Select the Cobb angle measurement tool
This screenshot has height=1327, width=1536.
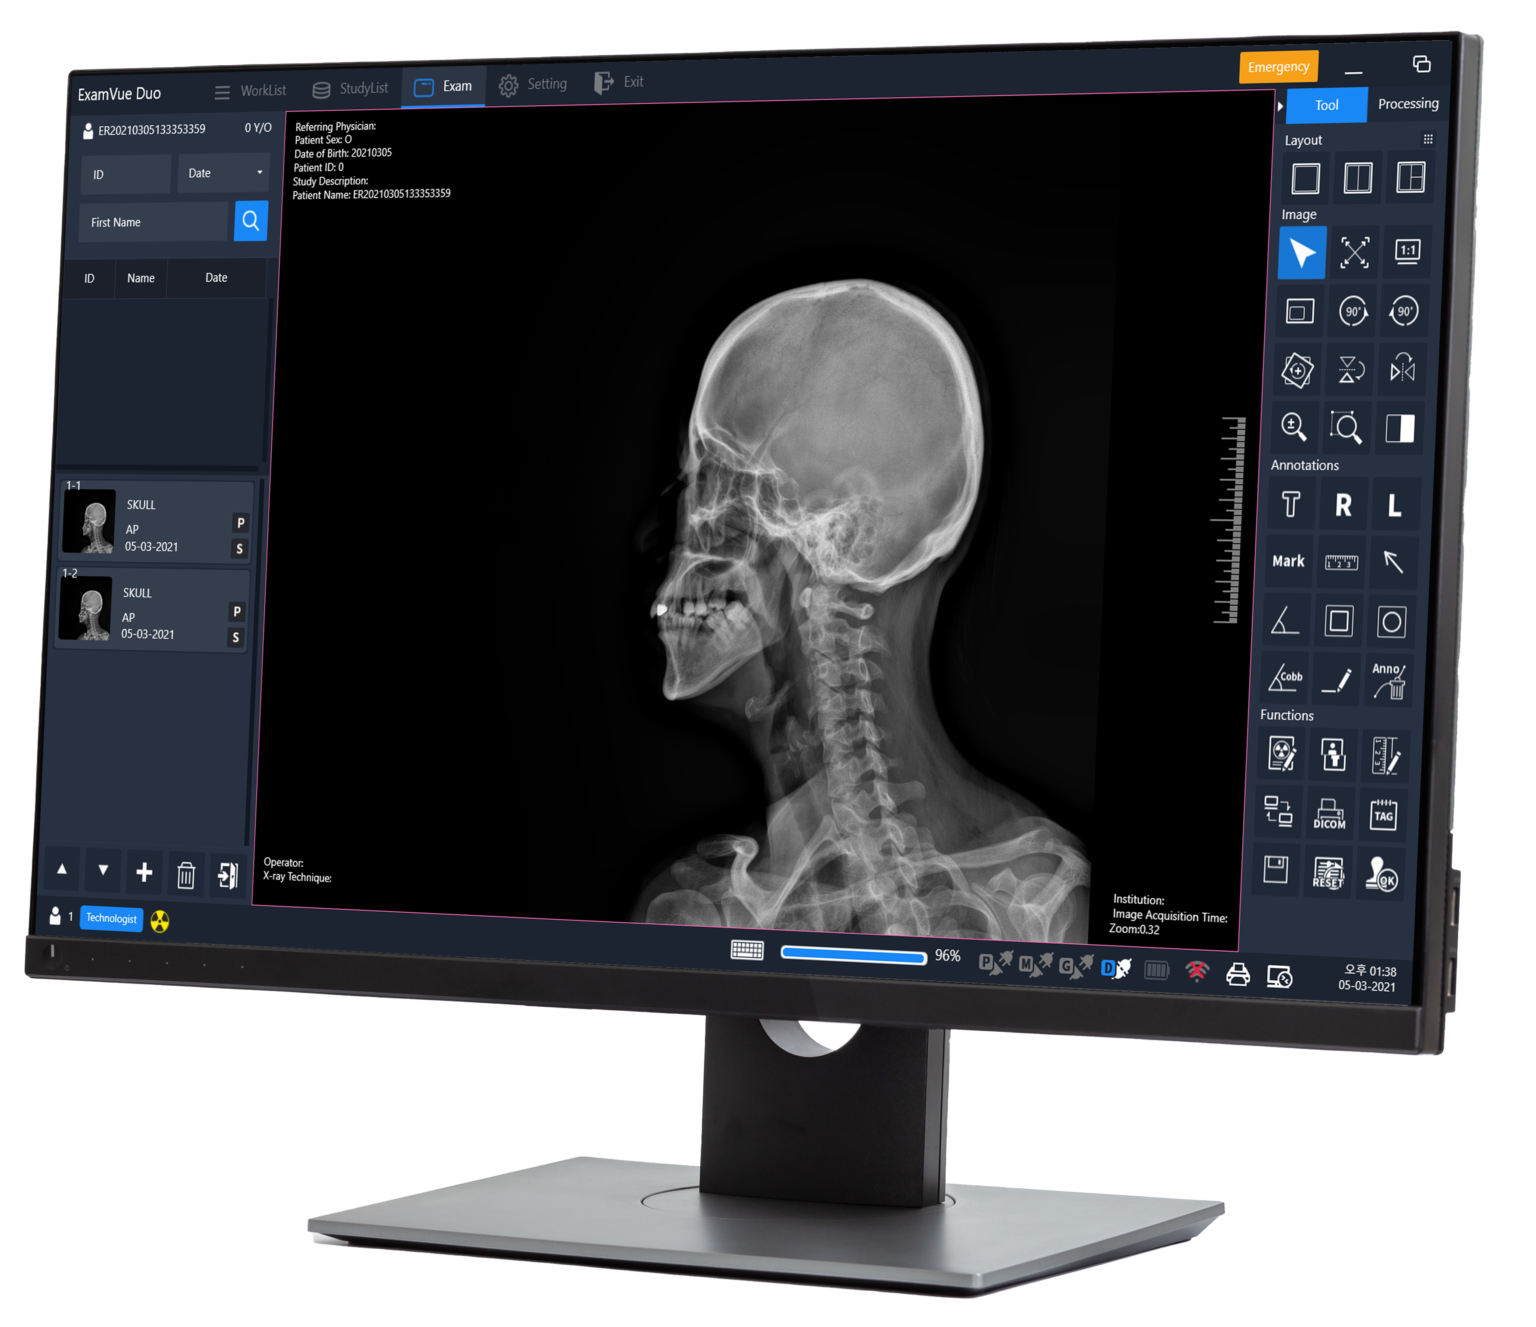(x=1286, y=680)
